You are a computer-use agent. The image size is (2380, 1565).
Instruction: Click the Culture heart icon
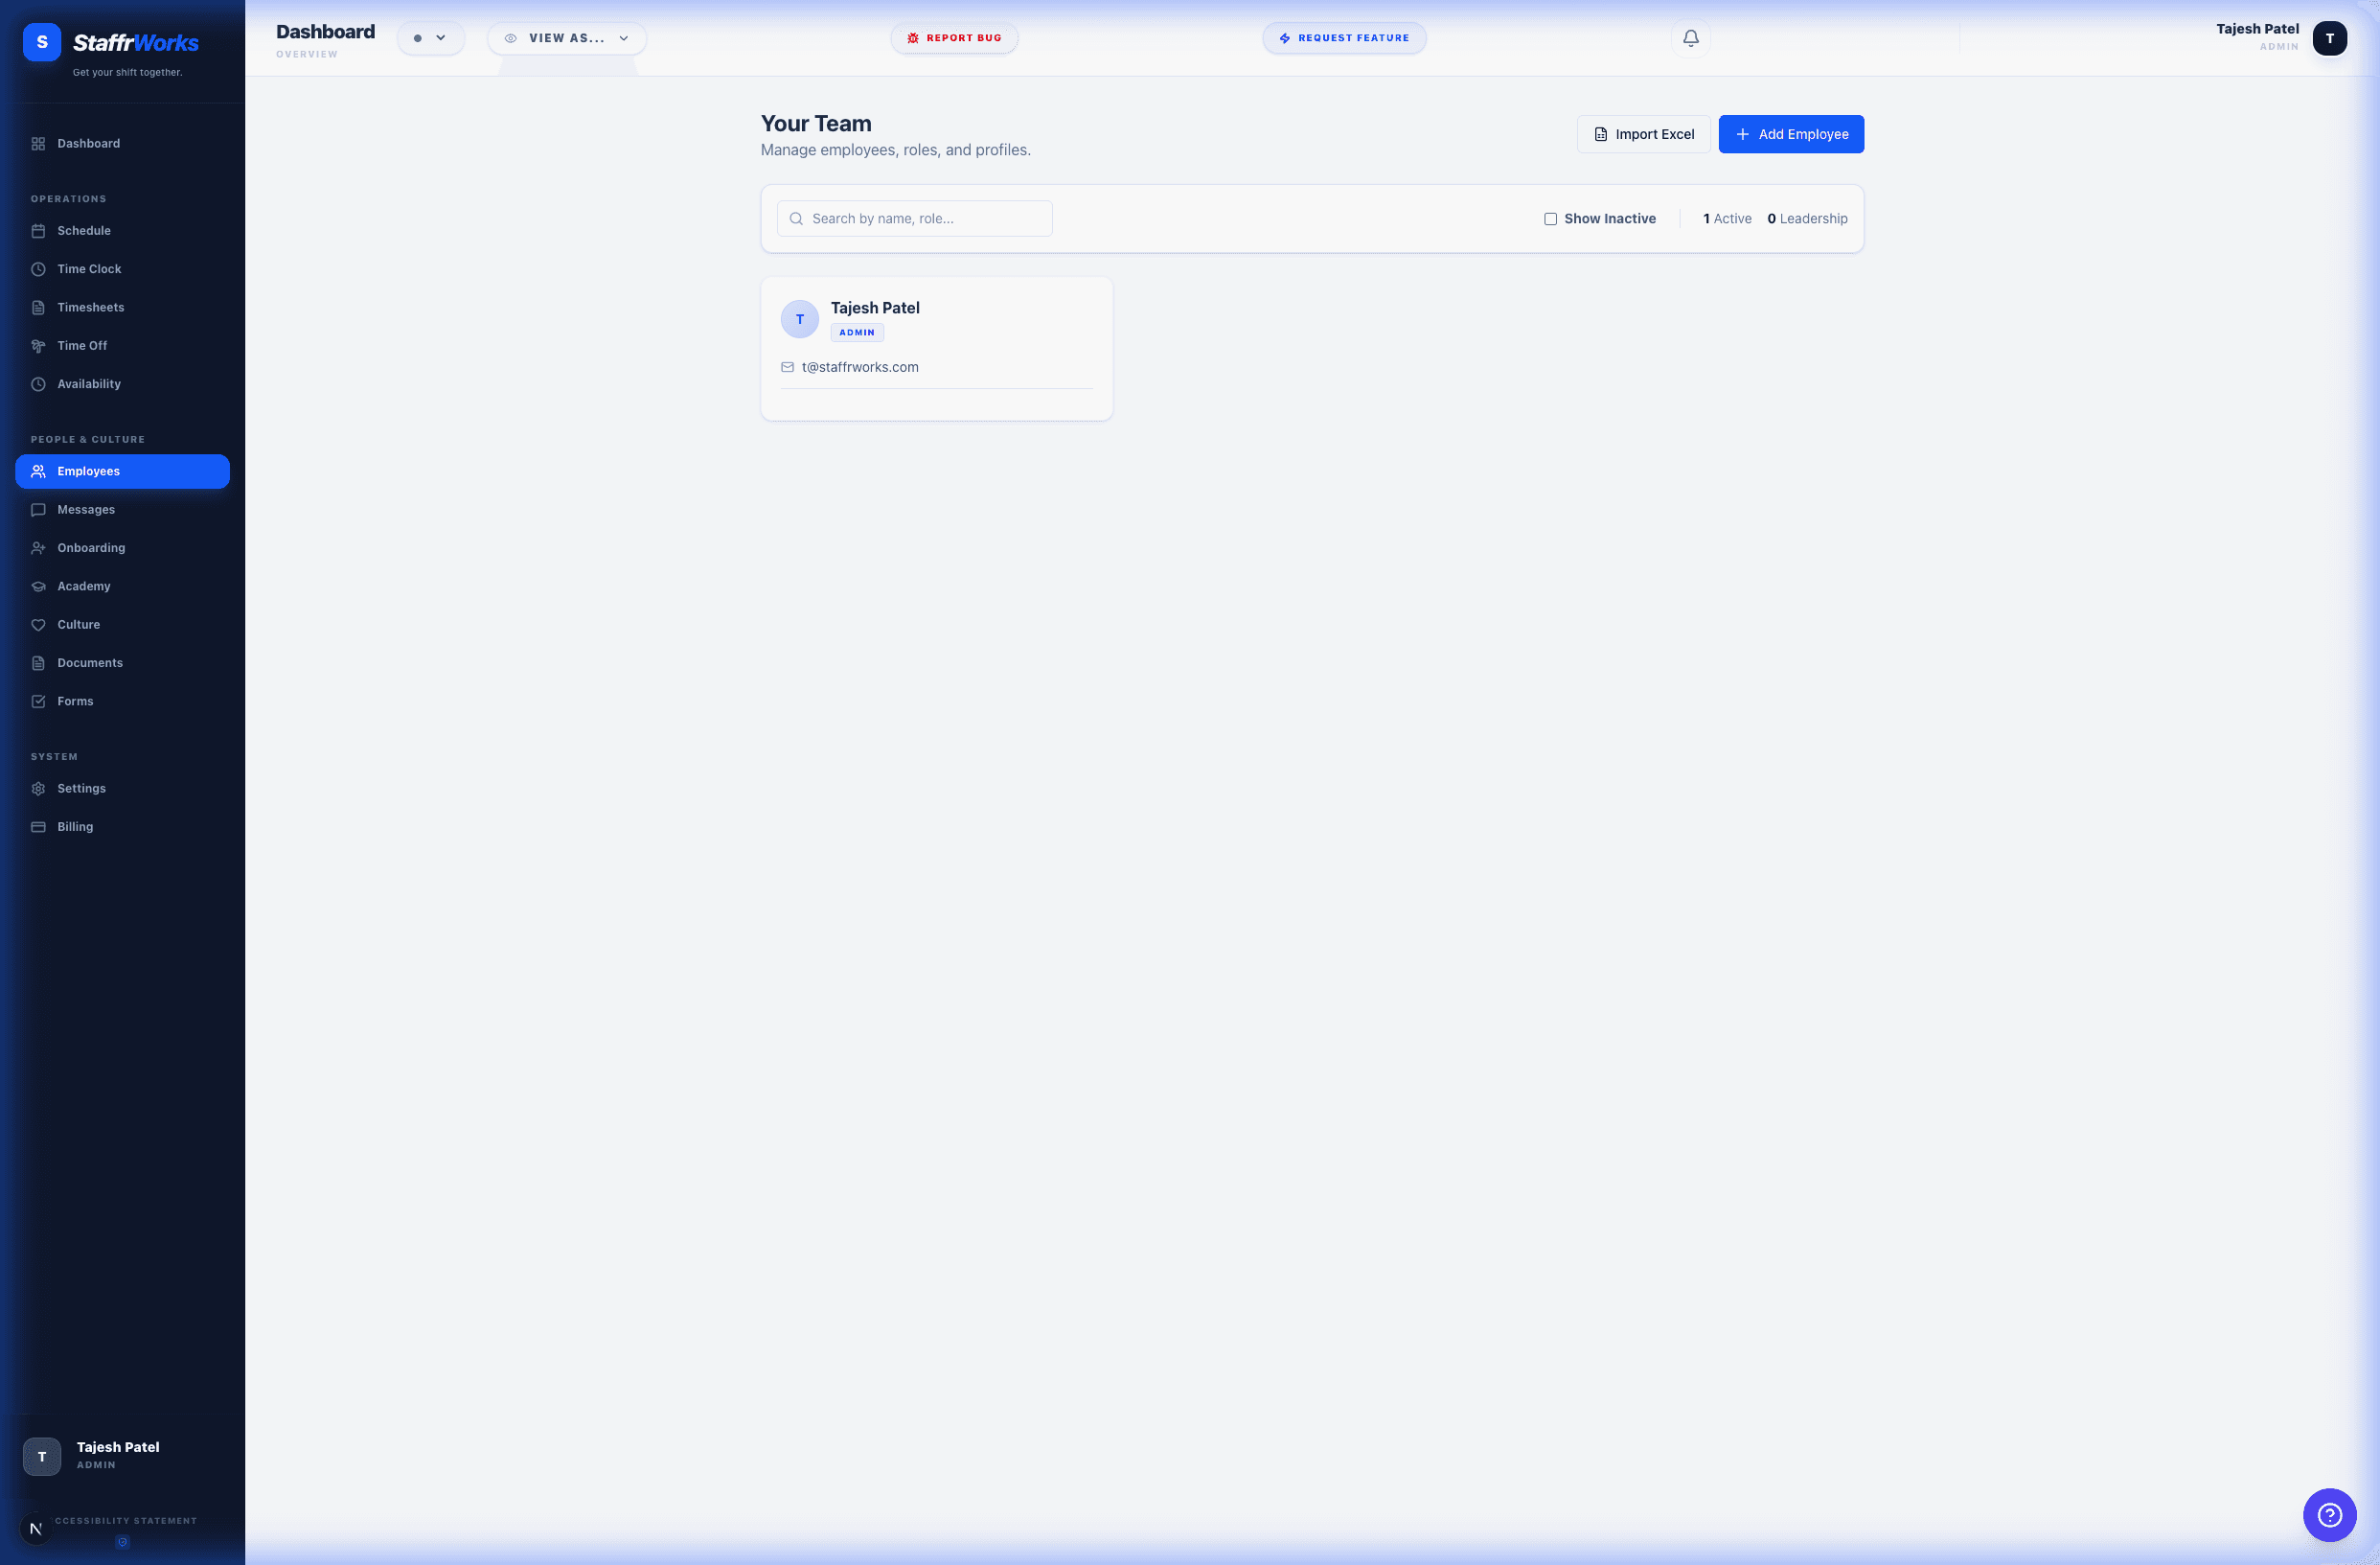38,625
